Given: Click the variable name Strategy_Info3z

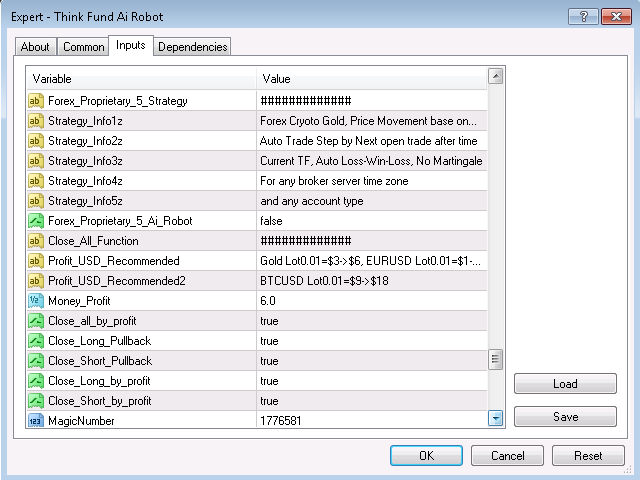Looking at the screenshot, I should 85,161.
